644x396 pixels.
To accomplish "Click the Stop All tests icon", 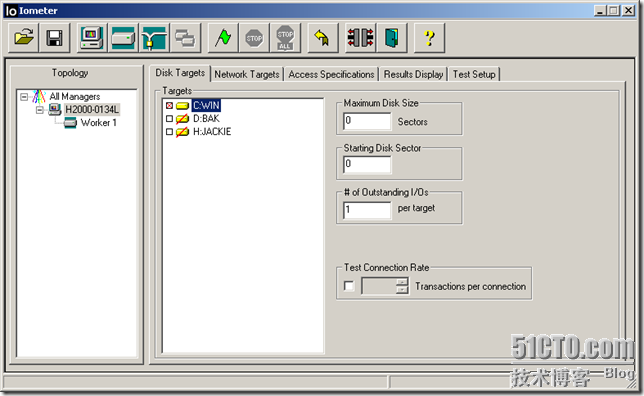I will [285, 38].
